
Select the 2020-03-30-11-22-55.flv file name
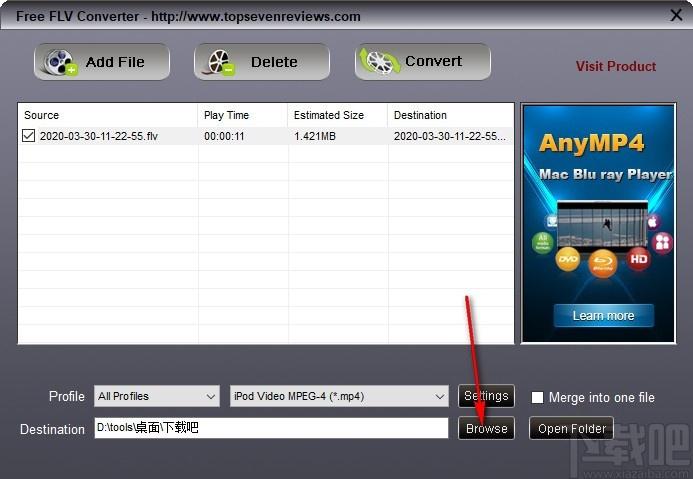click(x=99, y=136)
